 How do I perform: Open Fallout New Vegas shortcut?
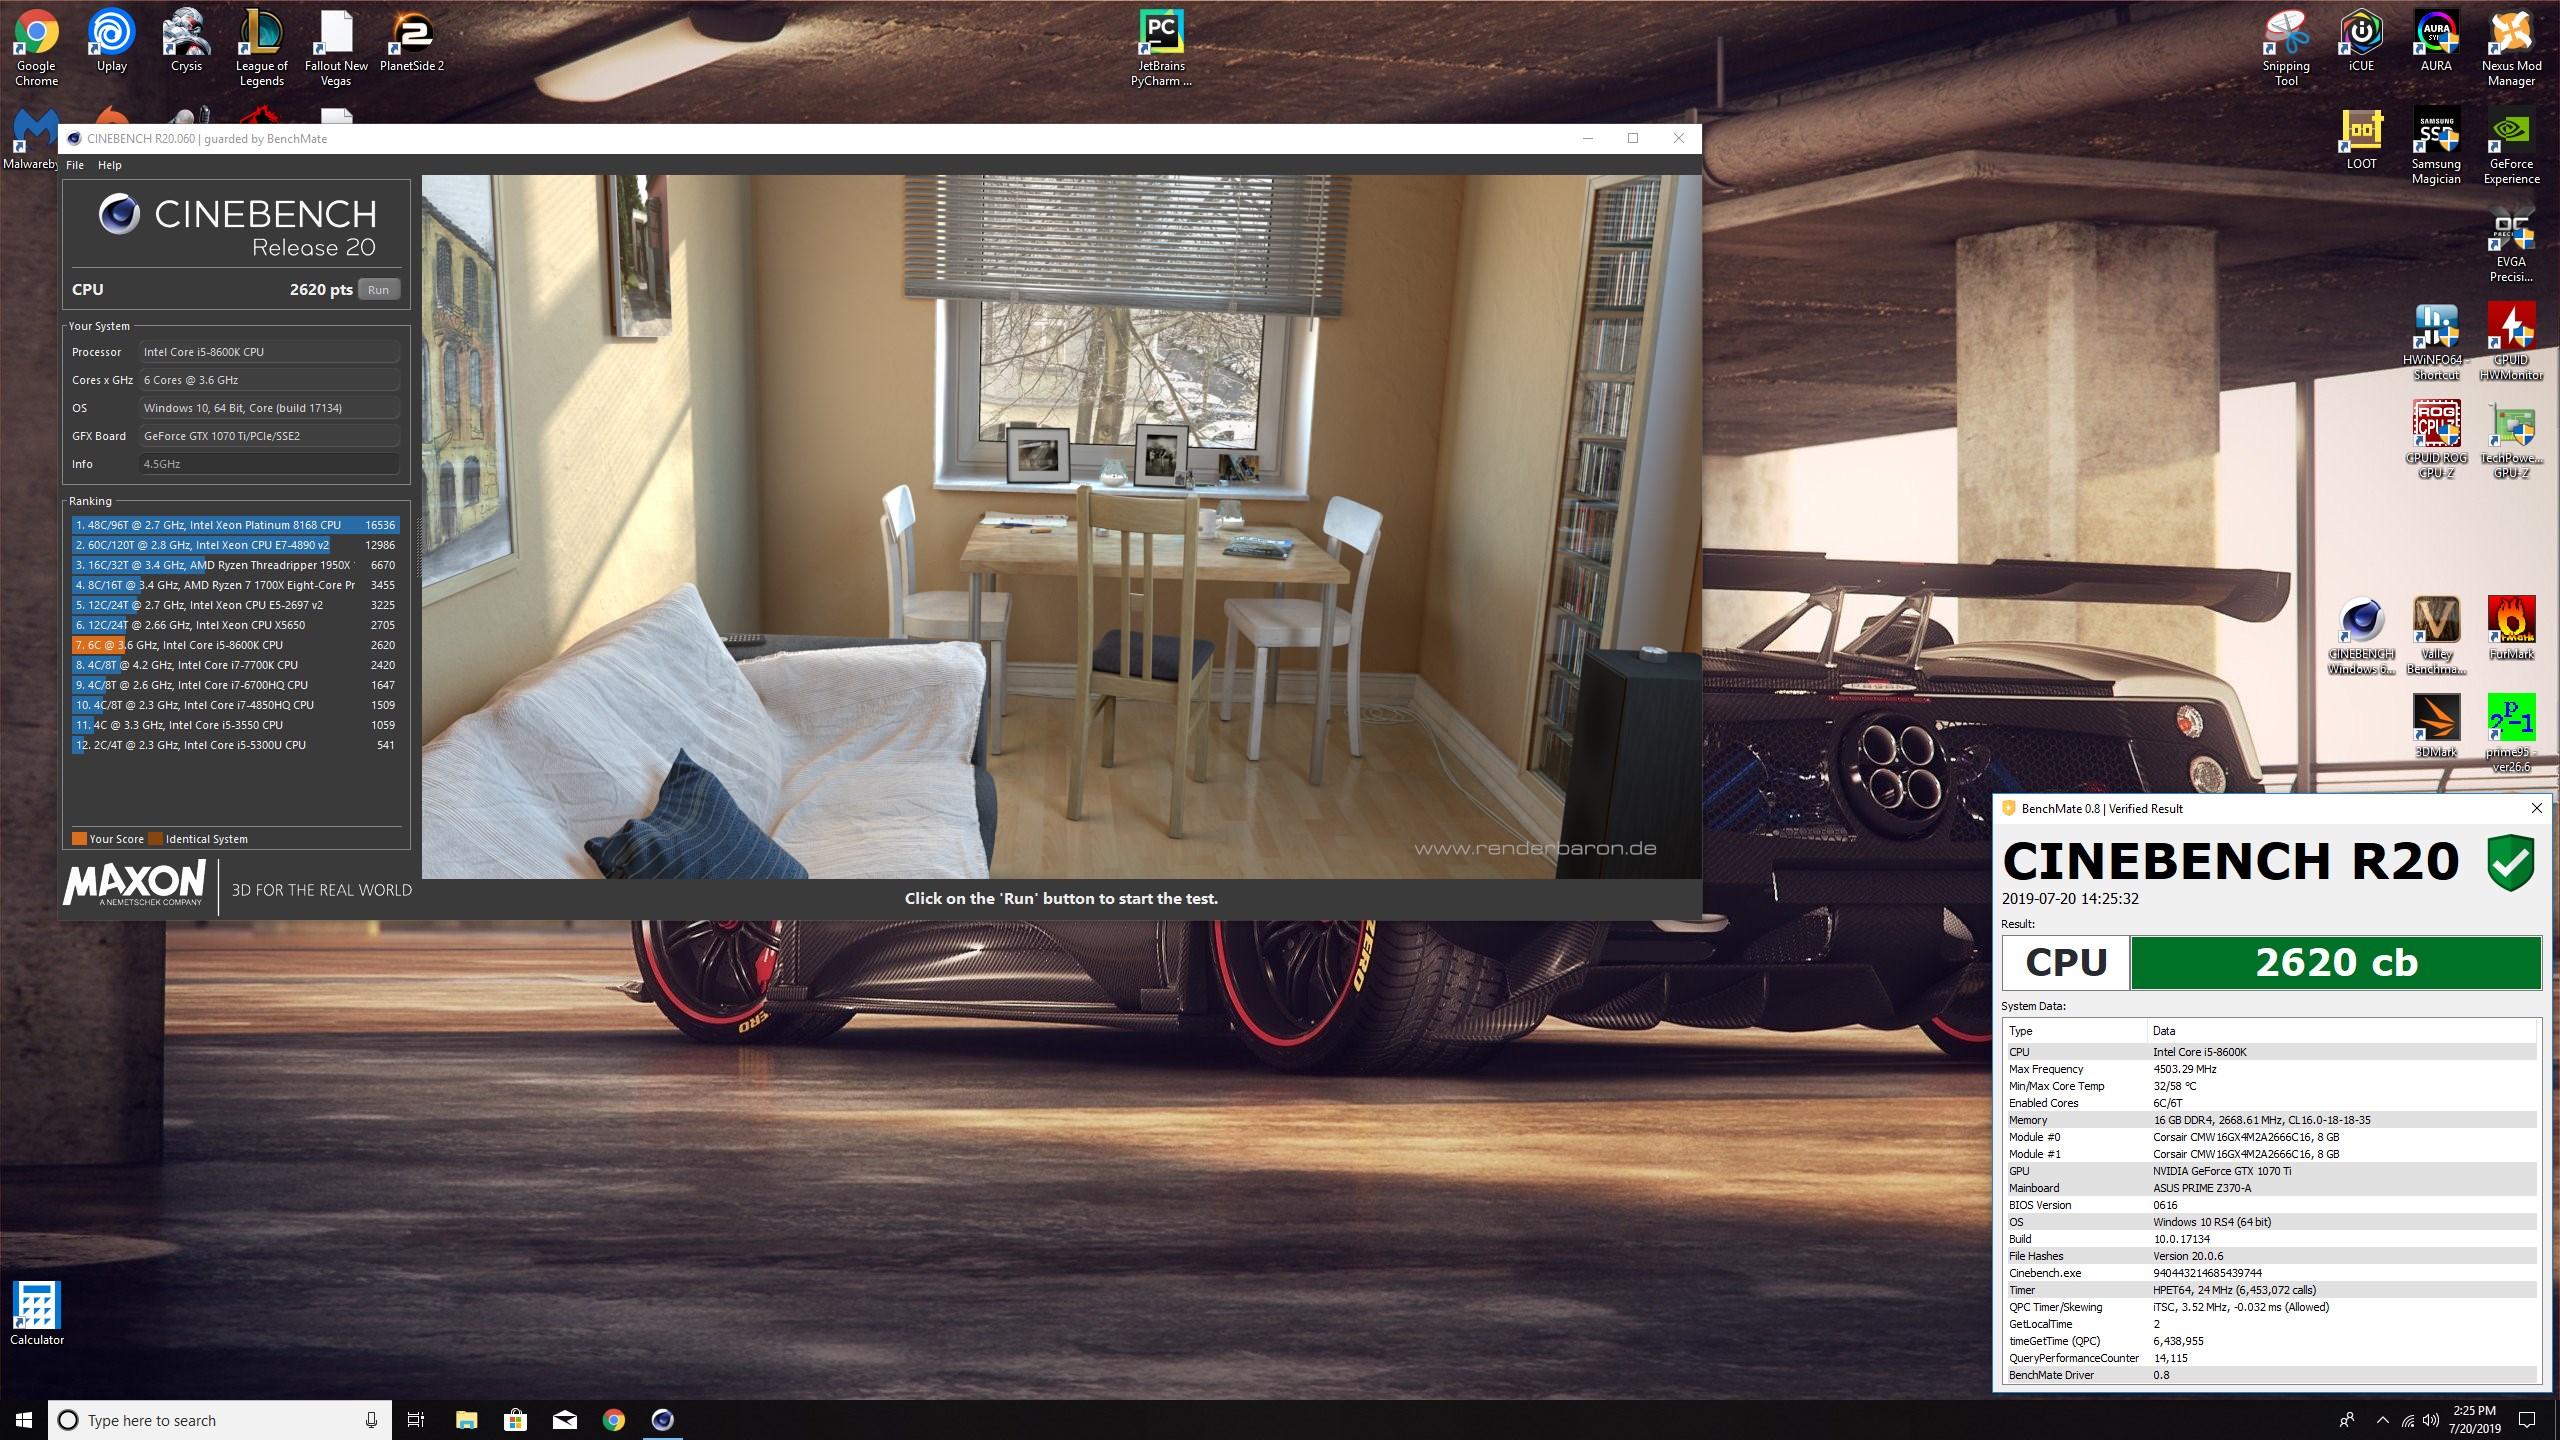(x=336, y=48)
